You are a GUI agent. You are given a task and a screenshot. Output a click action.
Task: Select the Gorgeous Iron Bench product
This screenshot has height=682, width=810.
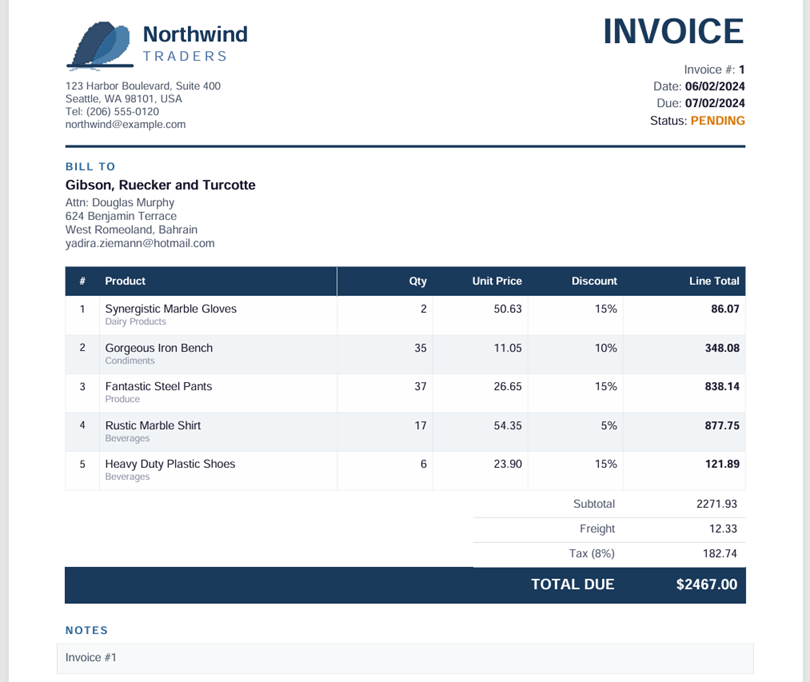tap(159, 348)
